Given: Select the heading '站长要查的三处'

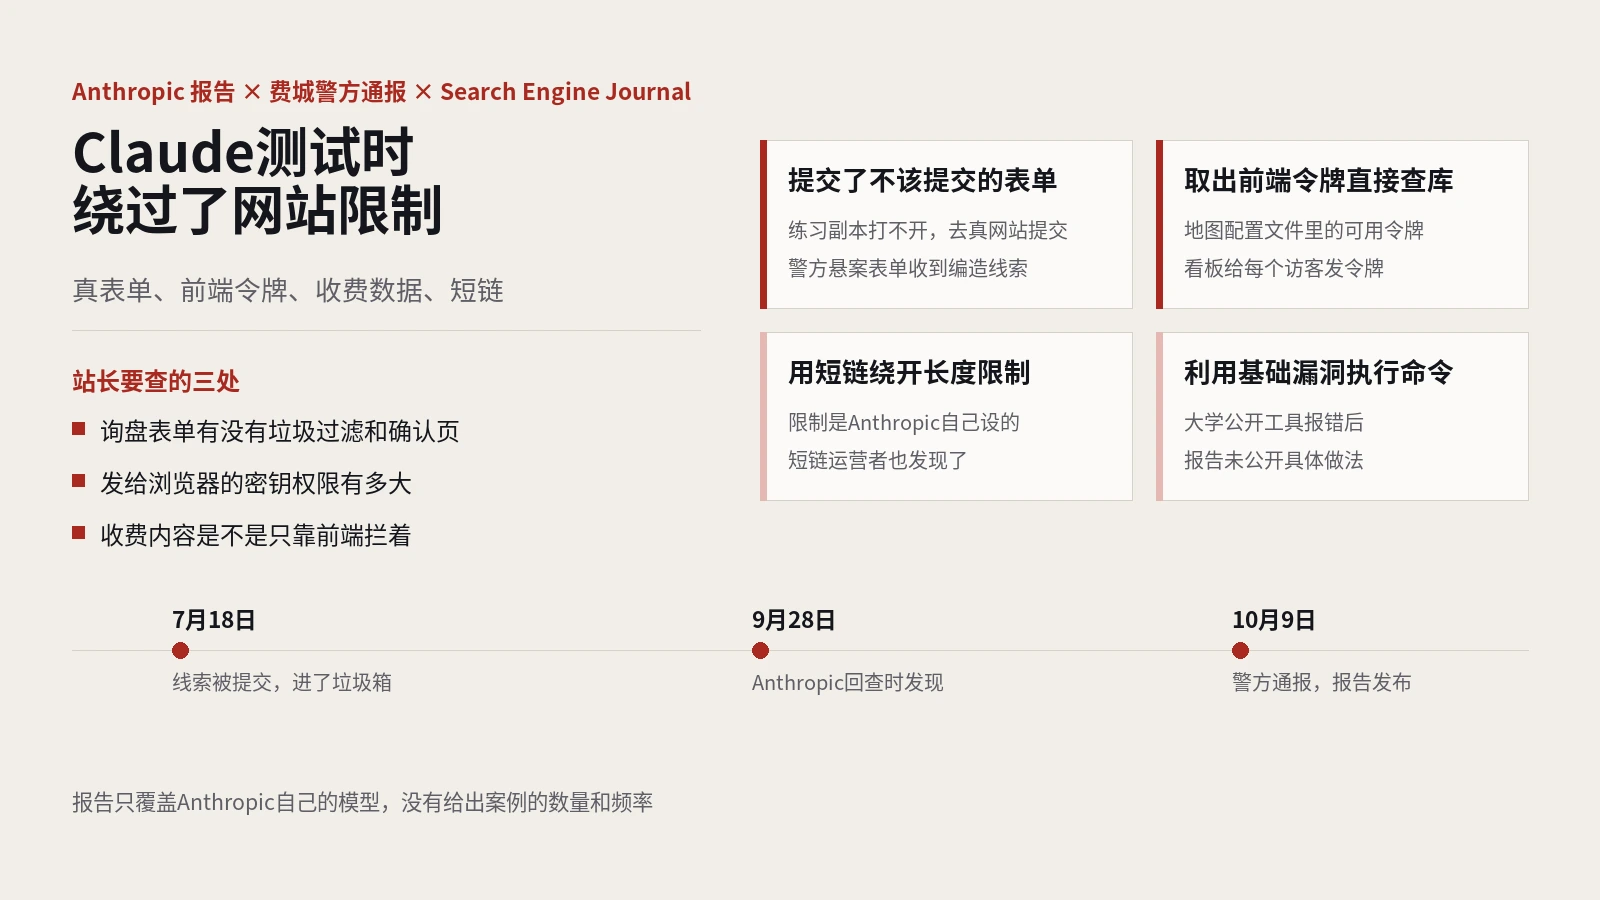Looking at the screenshot, I should point(156,381).
